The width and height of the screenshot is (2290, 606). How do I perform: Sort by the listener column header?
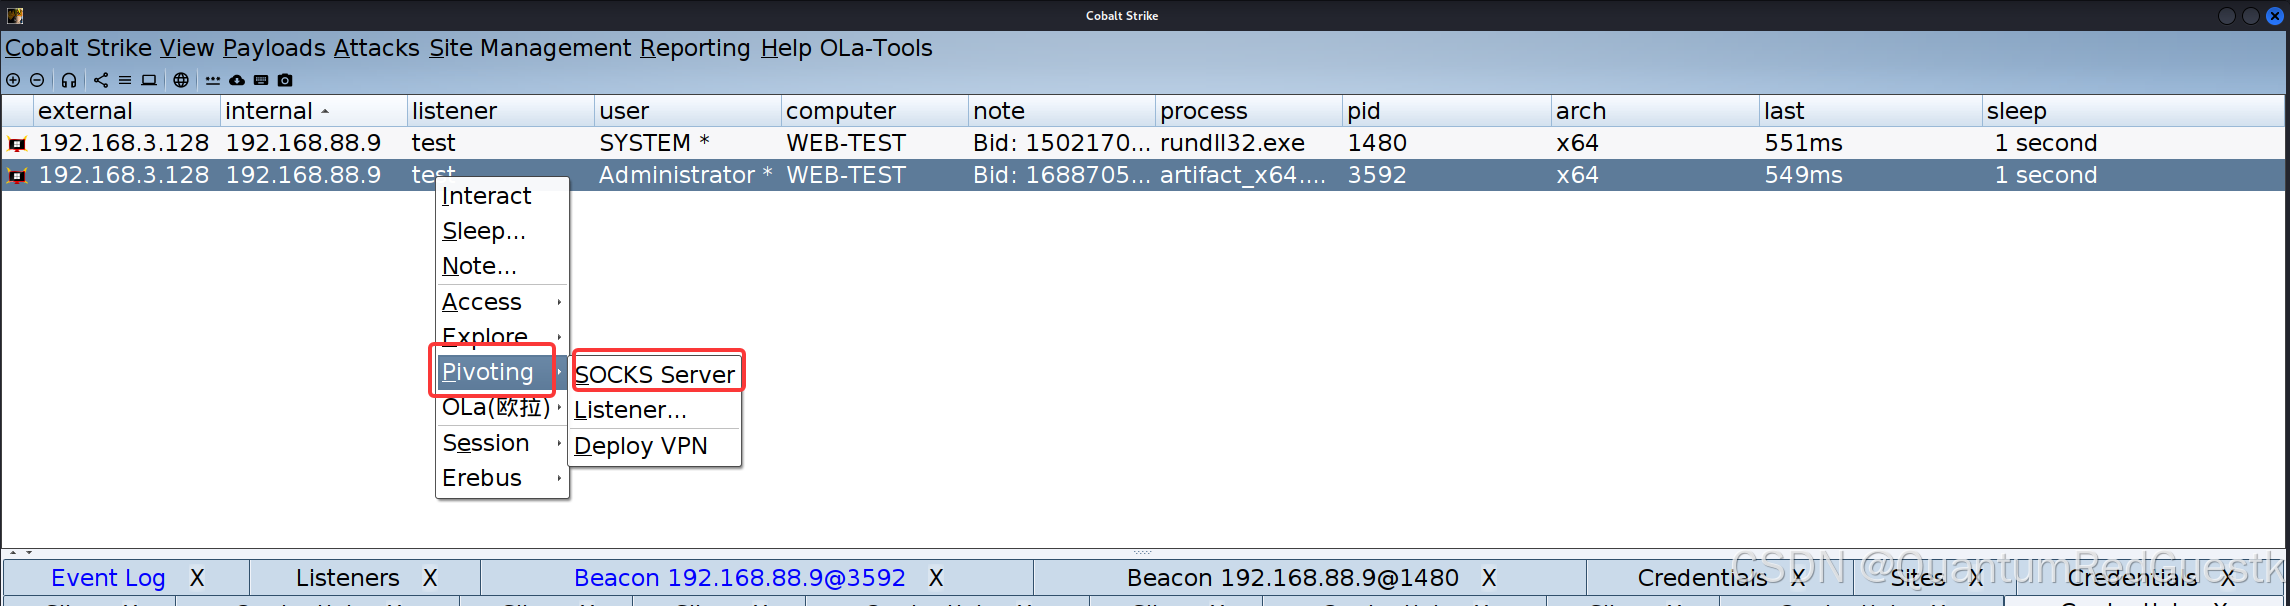500,111
